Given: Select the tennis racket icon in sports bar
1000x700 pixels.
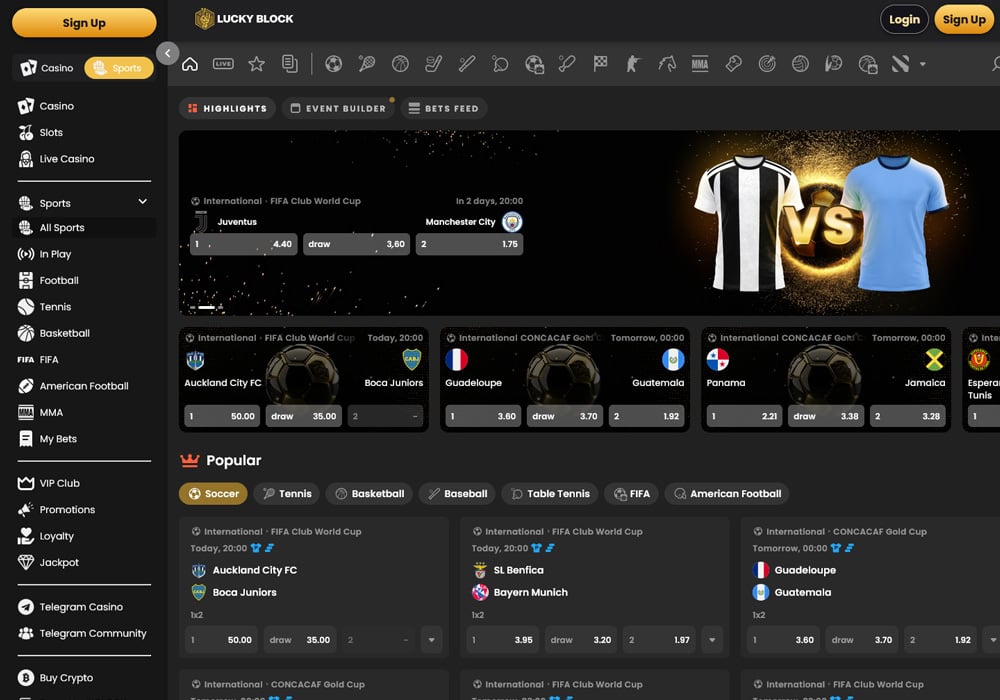Looking at the screenshot, I should [x=367, y=64].
